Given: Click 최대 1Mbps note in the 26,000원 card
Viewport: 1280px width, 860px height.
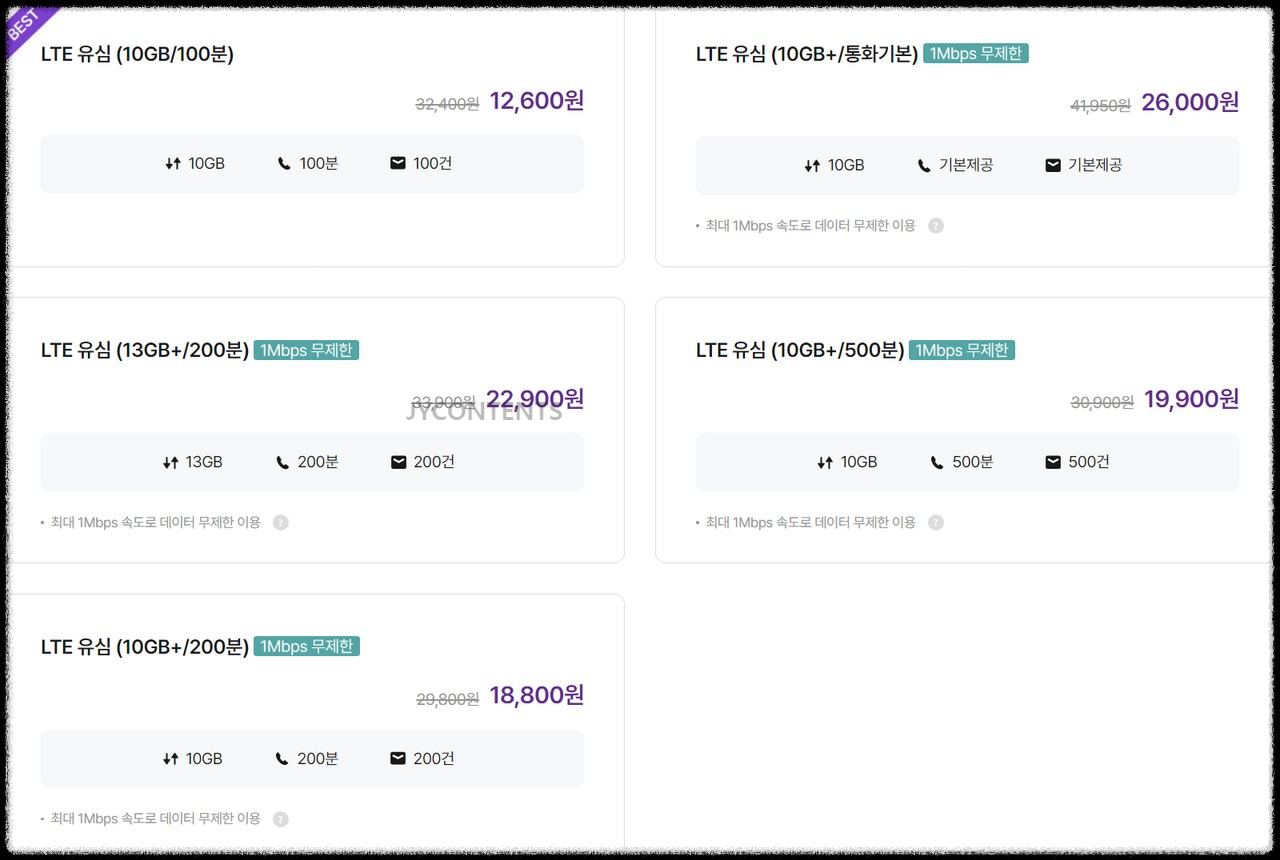Looking at the screenshot, I should [811, 226].
